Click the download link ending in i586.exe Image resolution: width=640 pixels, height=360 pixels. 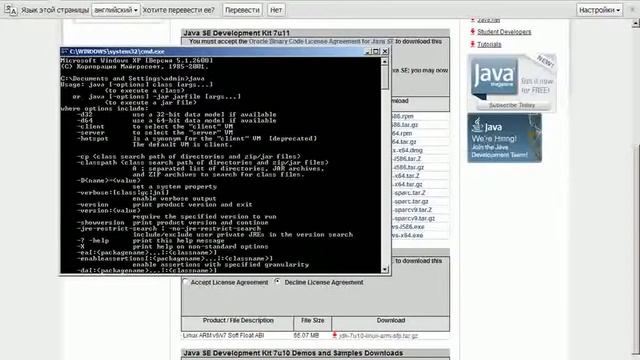click(x=408, y=227)
